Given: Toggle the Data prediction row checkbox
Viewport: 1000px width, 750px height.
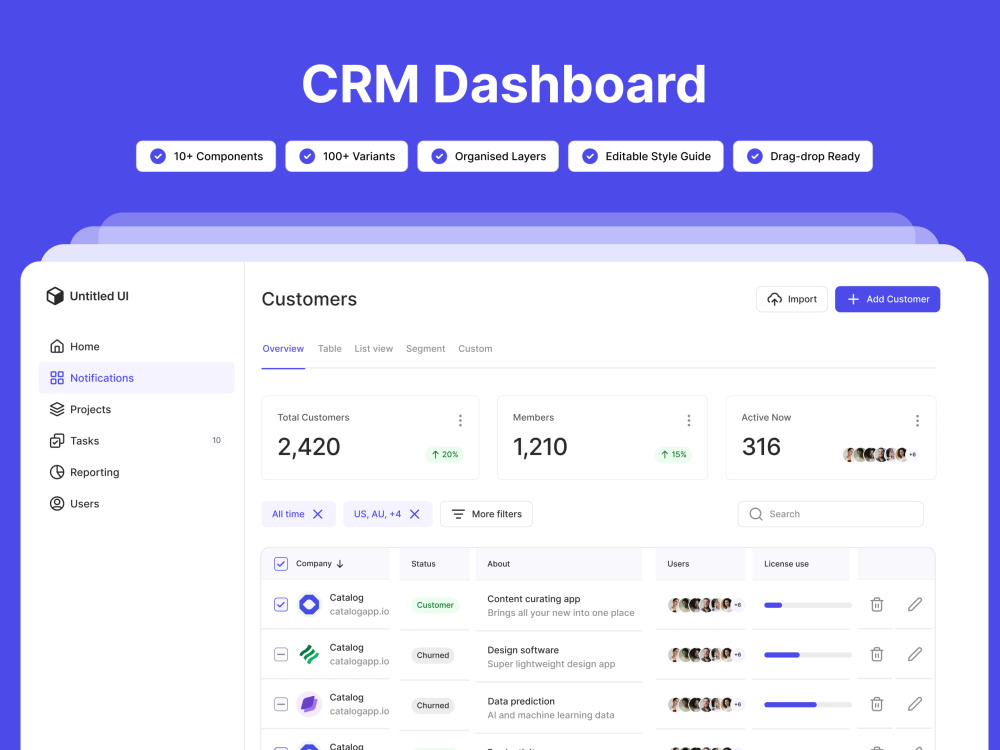Looking at the screenshot, I should point(281,704).
